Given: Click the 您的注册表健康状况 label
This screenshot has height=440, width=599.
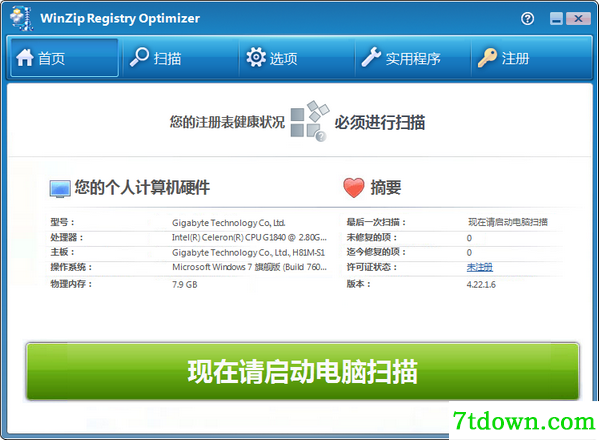Looking at the screenshot, I should (227, 122).
